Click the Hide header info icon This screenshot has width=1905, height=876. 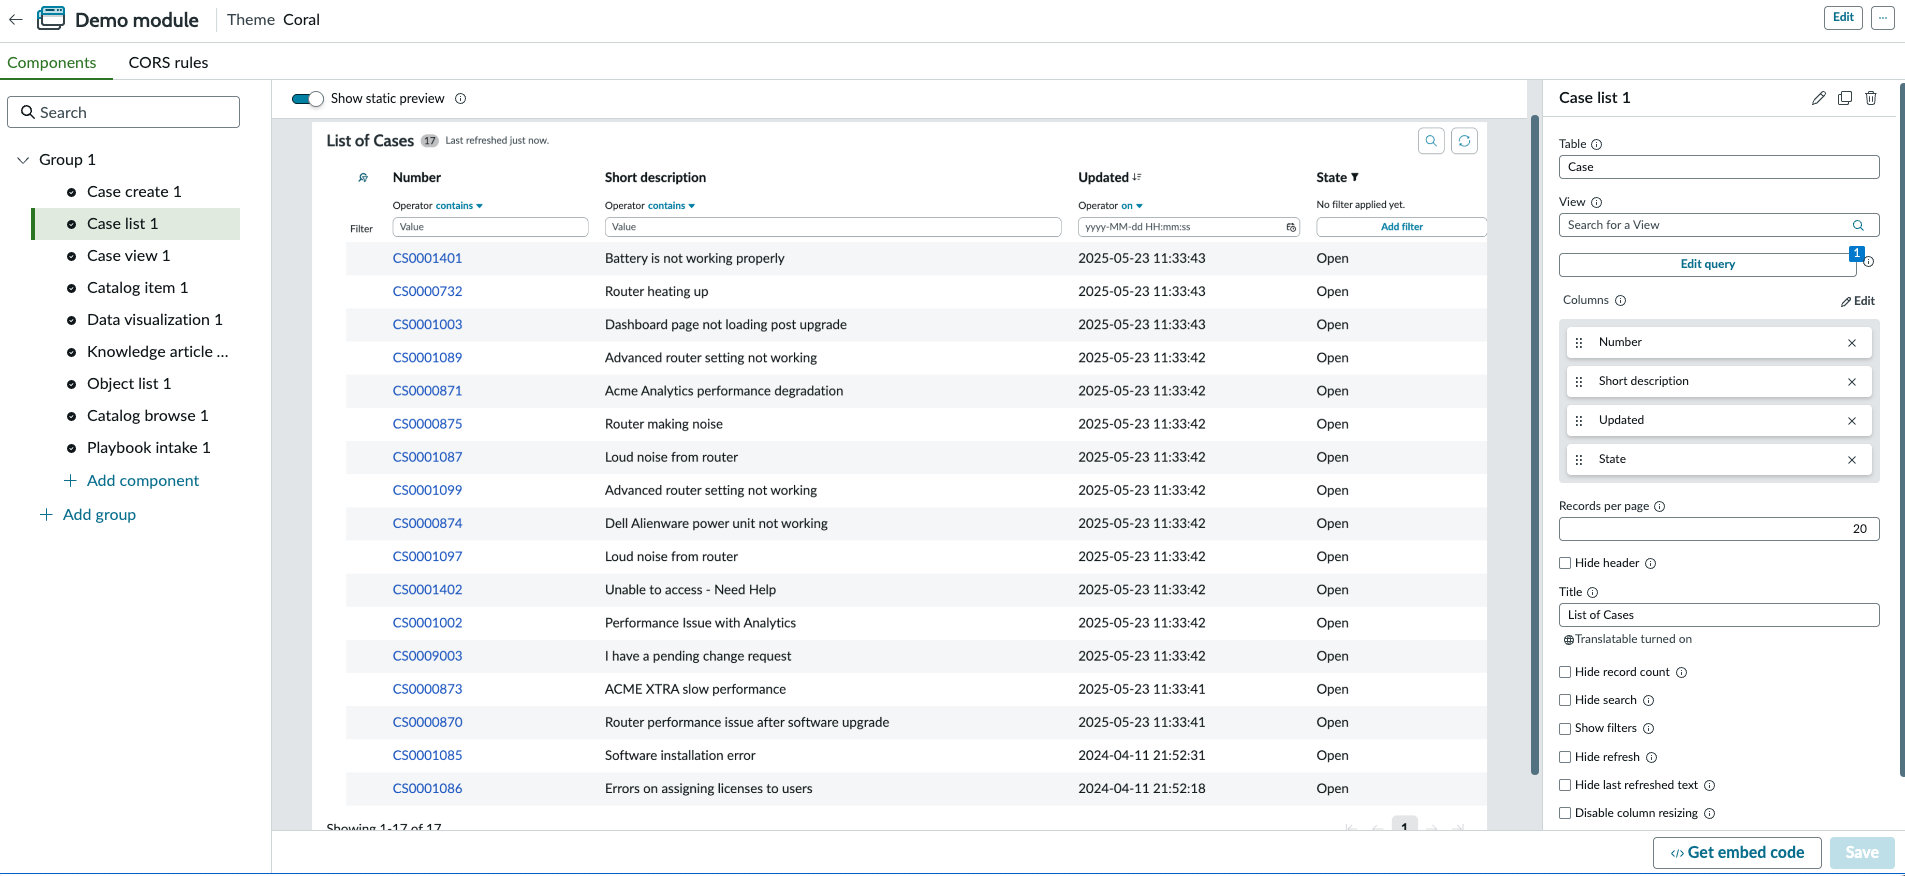tap(1651, 563)
